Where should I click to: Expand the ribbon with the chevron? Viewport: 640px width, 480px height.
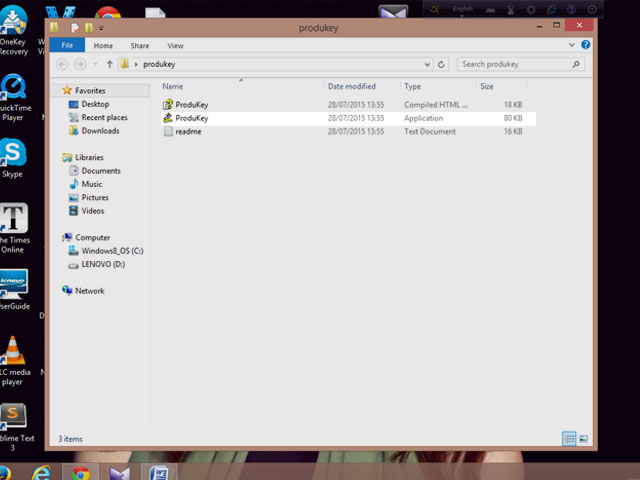click(x=571, y=45)
